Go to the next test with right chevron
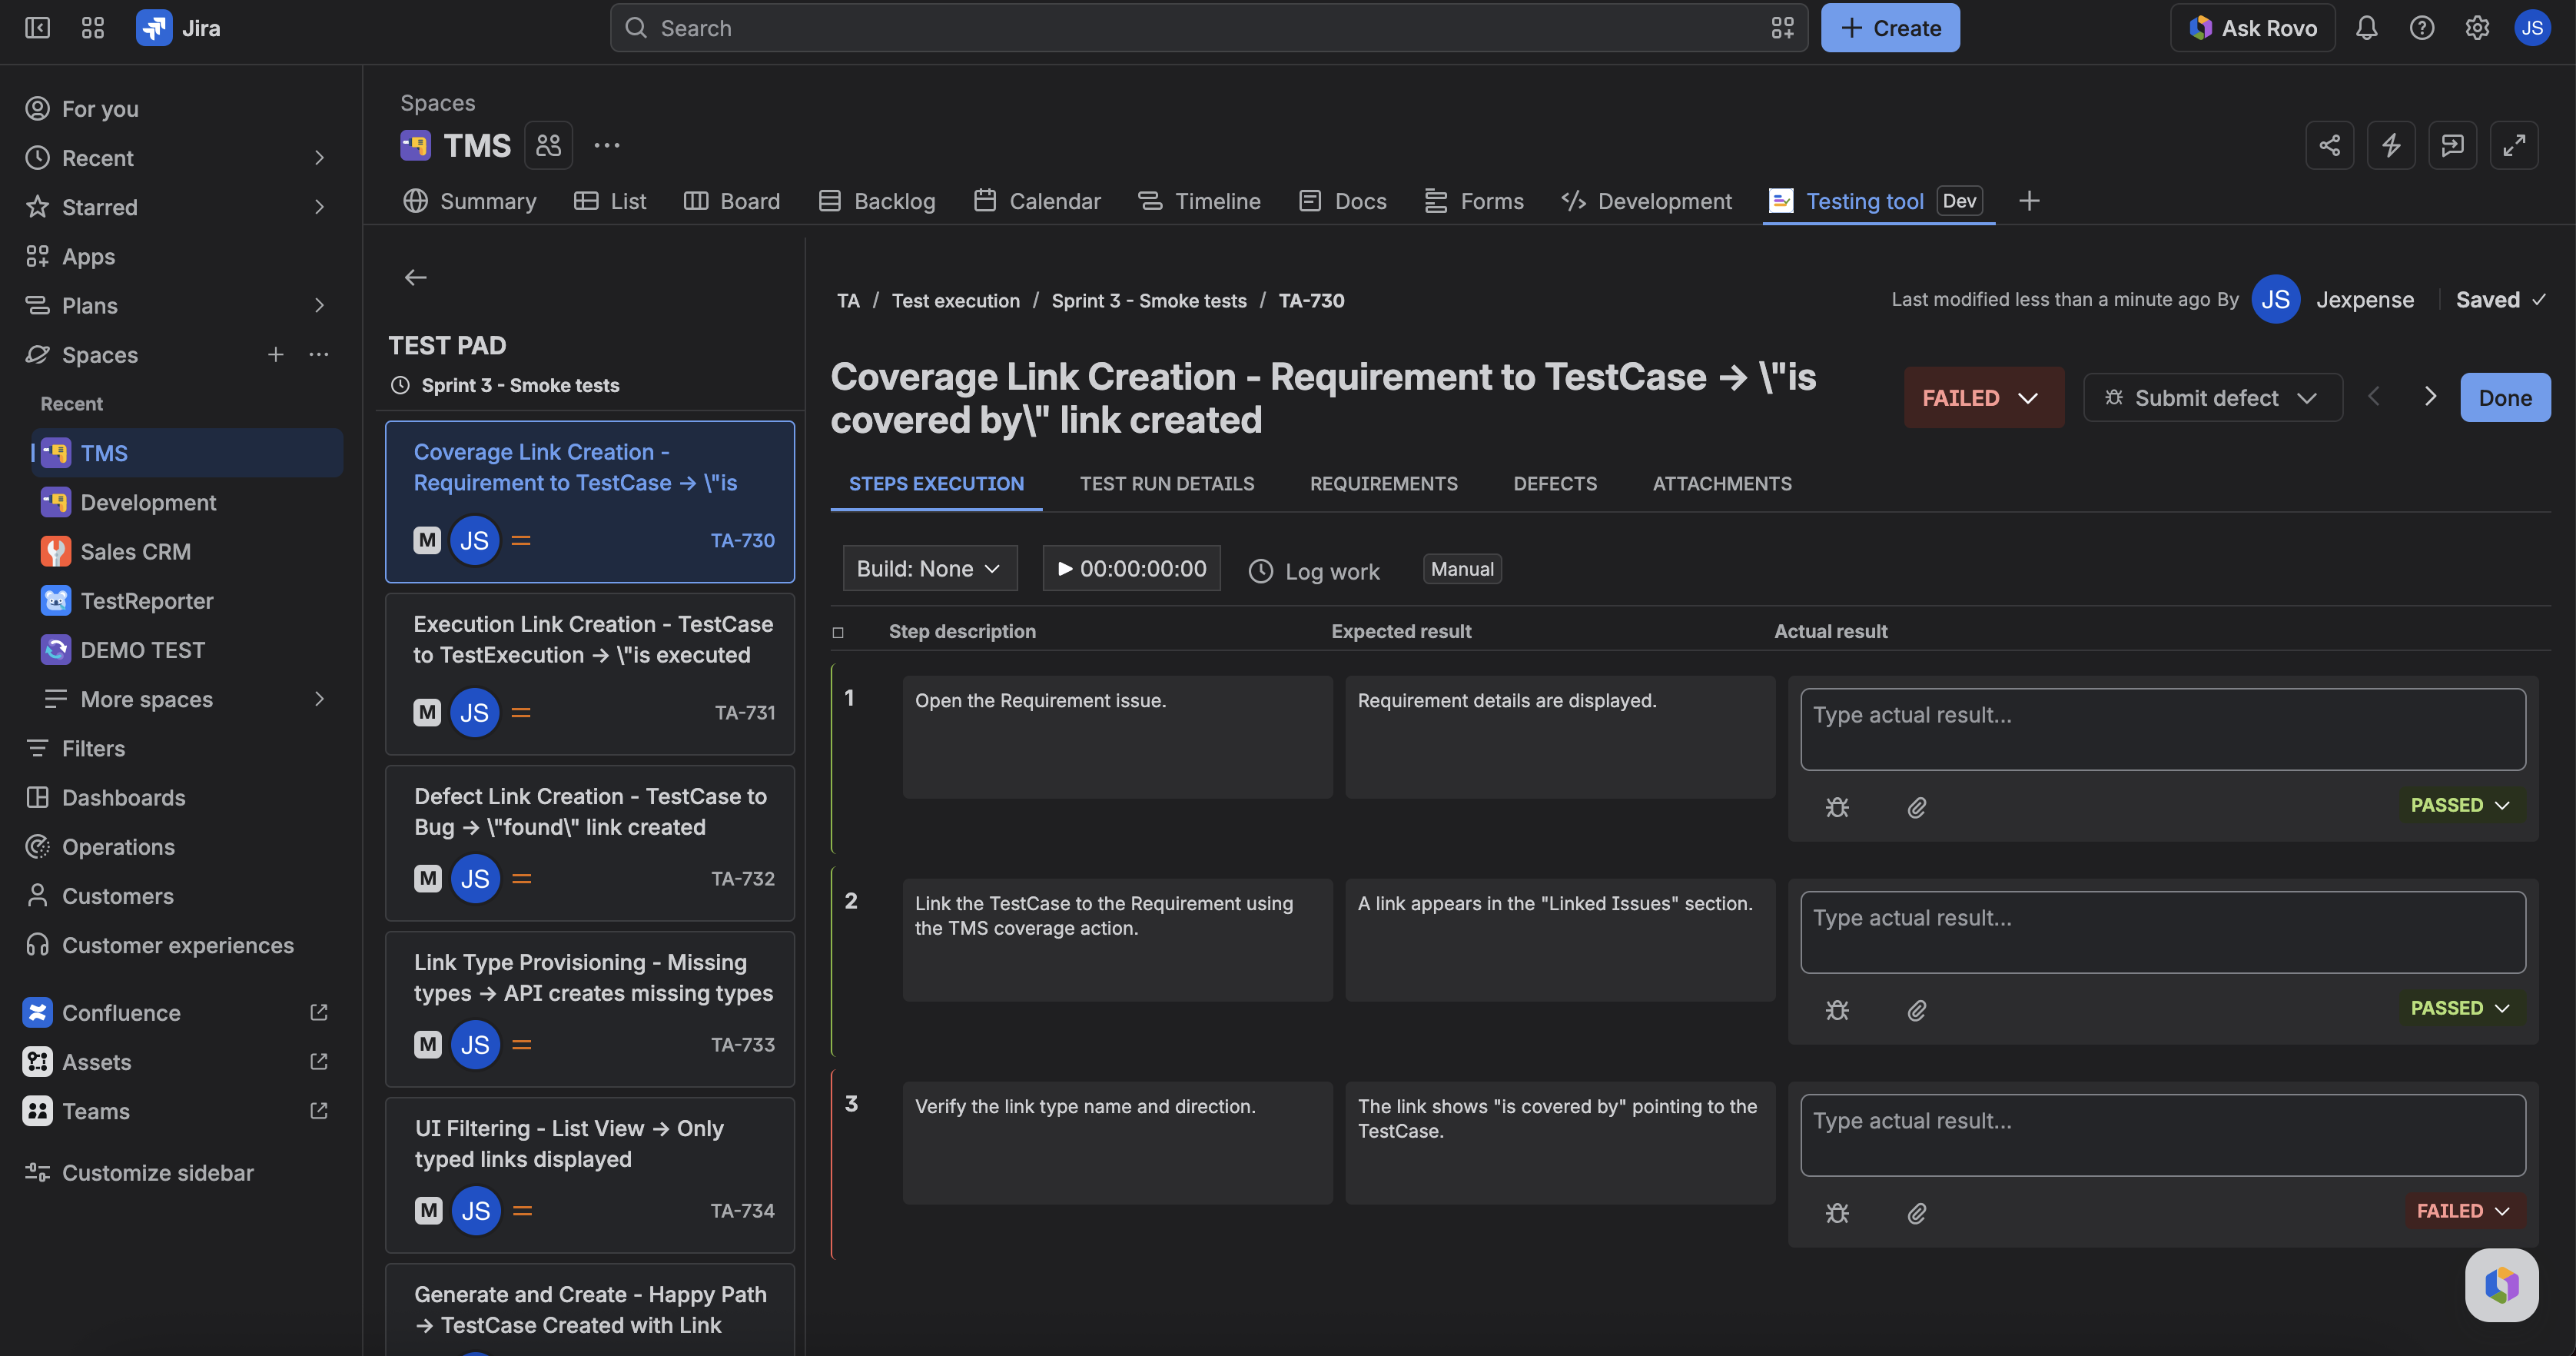This screenshot has height=1356, width=2576. (x=2430, y=397)
